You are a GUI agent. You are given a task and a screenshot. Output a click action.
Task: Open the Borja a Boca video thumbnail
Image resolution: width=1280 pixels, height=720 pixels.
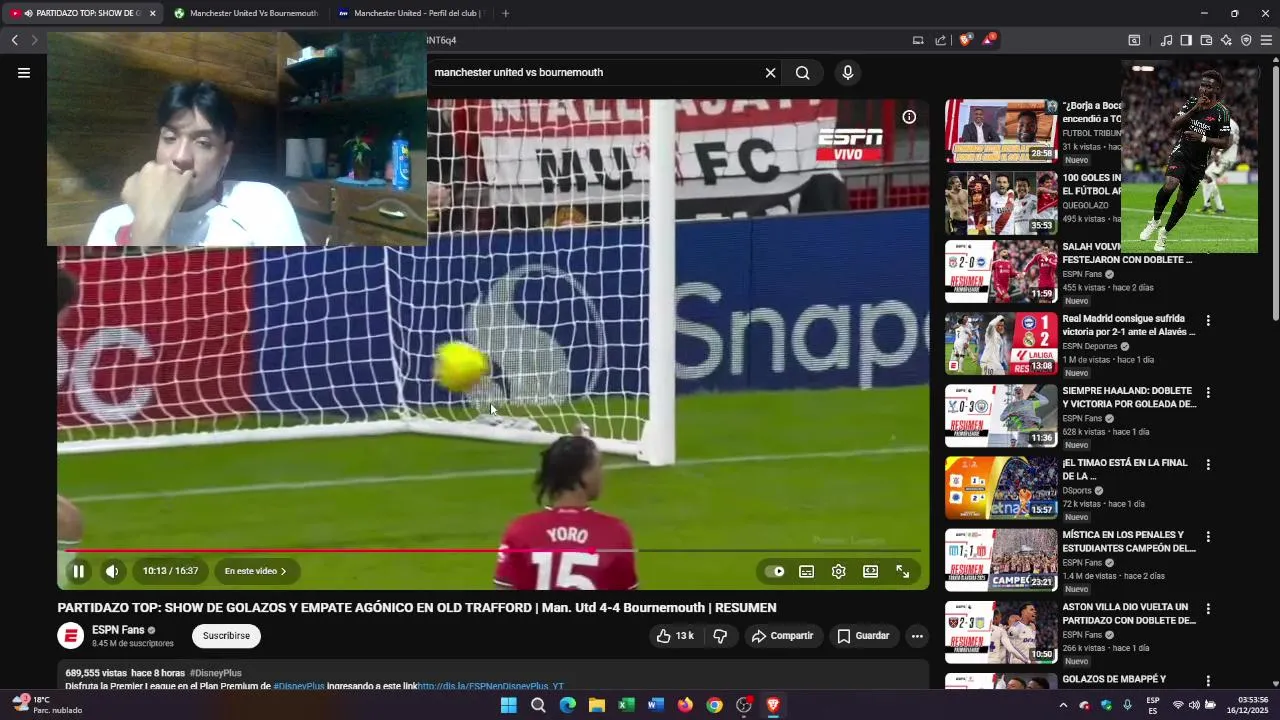1001,130
